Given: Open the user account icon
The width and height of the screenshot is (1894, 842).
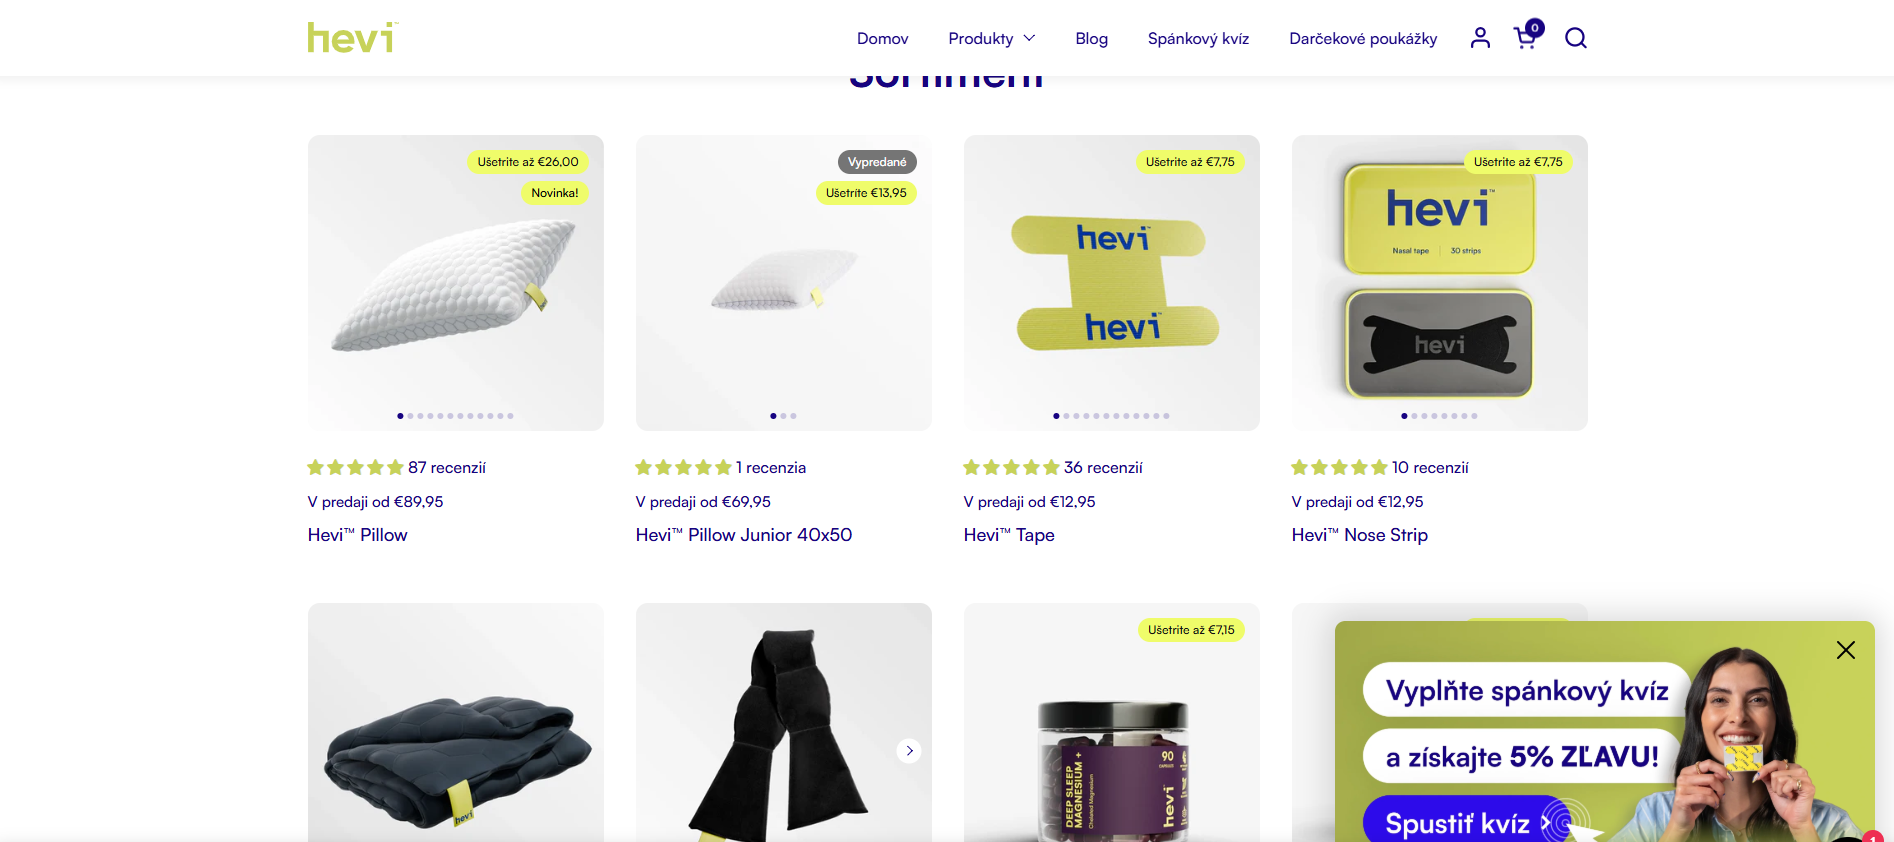Looking at the screenshot, I should pos(1480,38).
